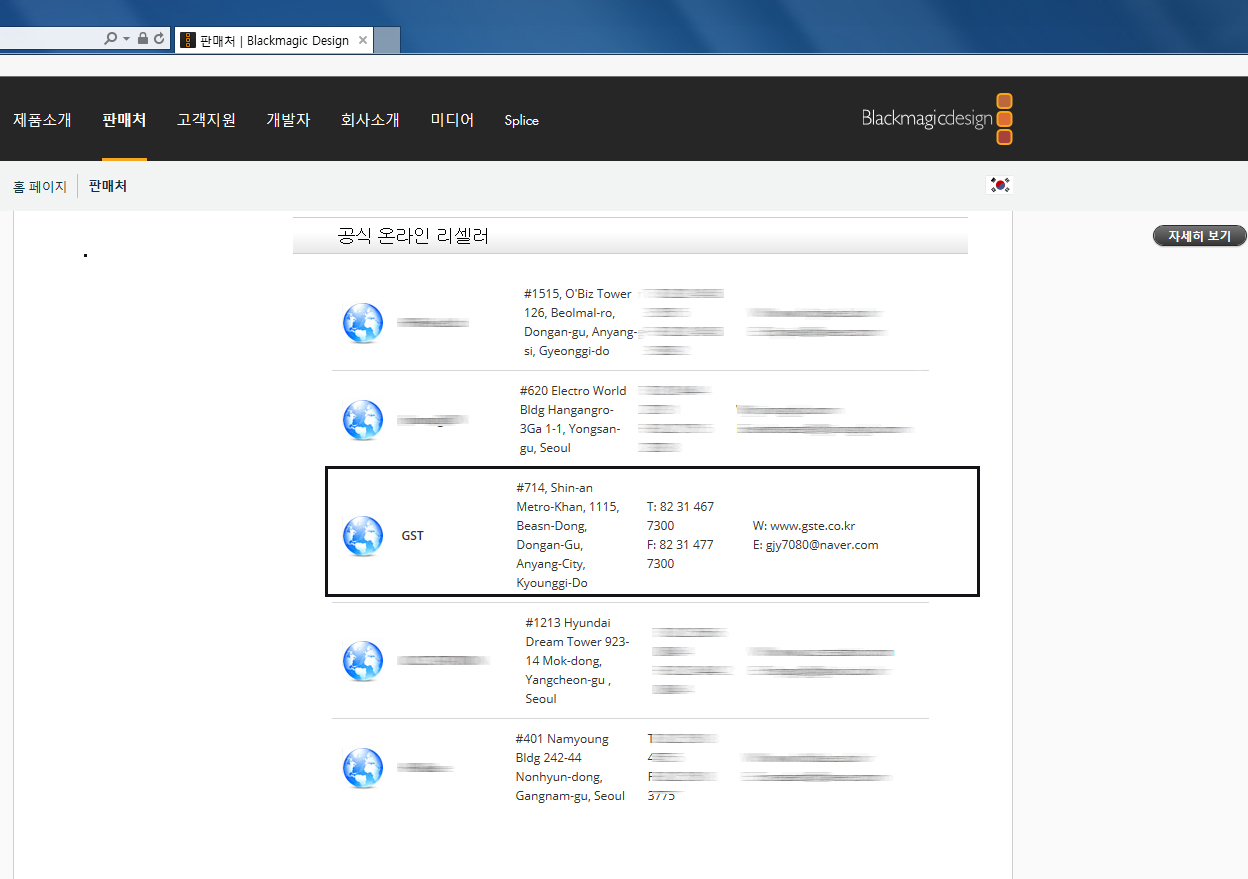Select 개발자 in the navigation bar
Image resolution: width=1248 pixels, height=879 pixels.
tap(288, 120)
